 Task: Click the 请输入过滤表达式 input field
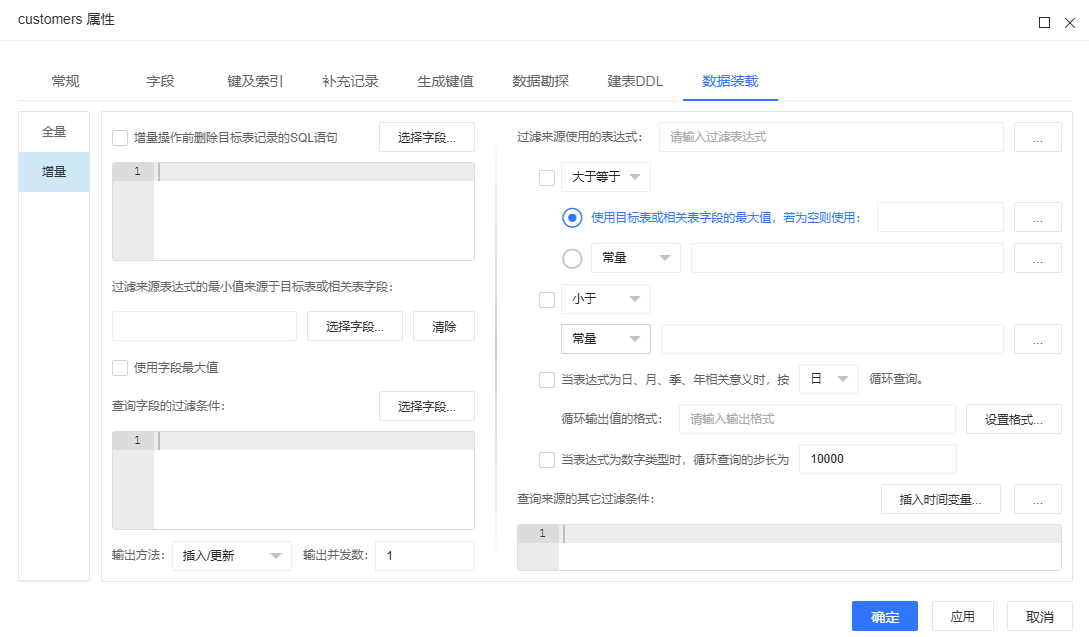(x=831, y=137)
